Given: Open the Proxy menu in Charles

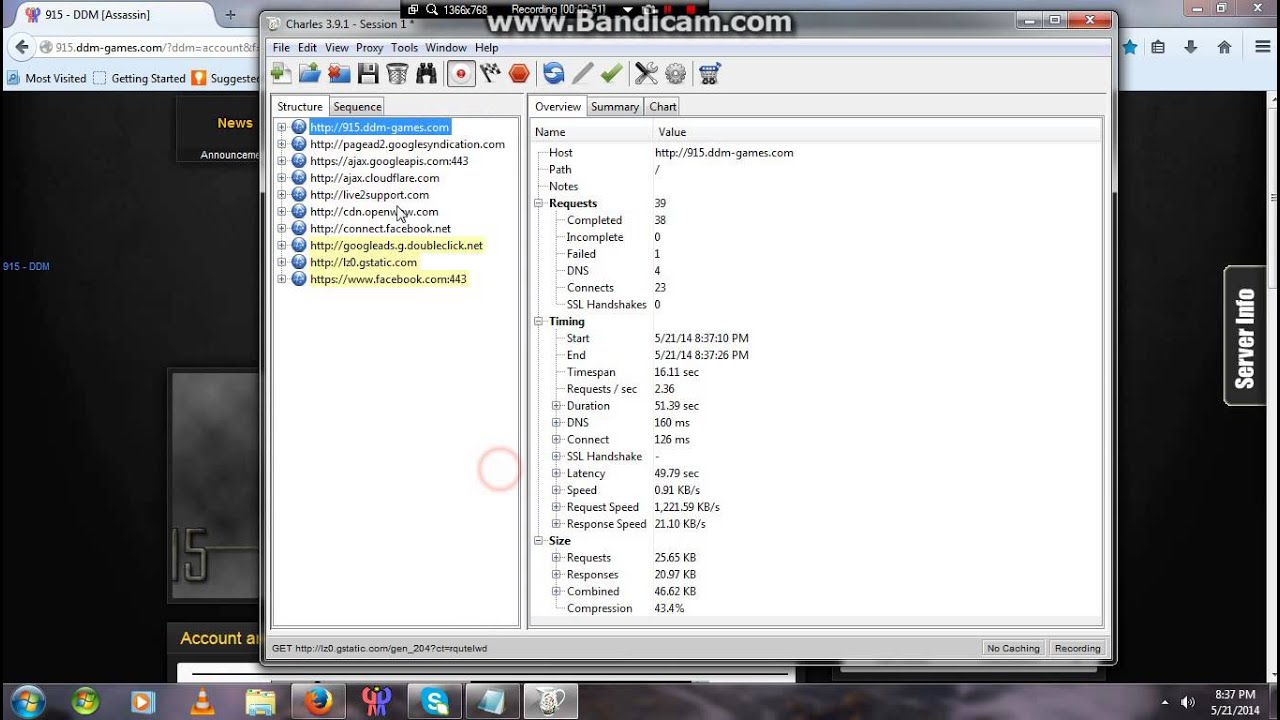Looking at the screenshot, I should click(370, 47).
